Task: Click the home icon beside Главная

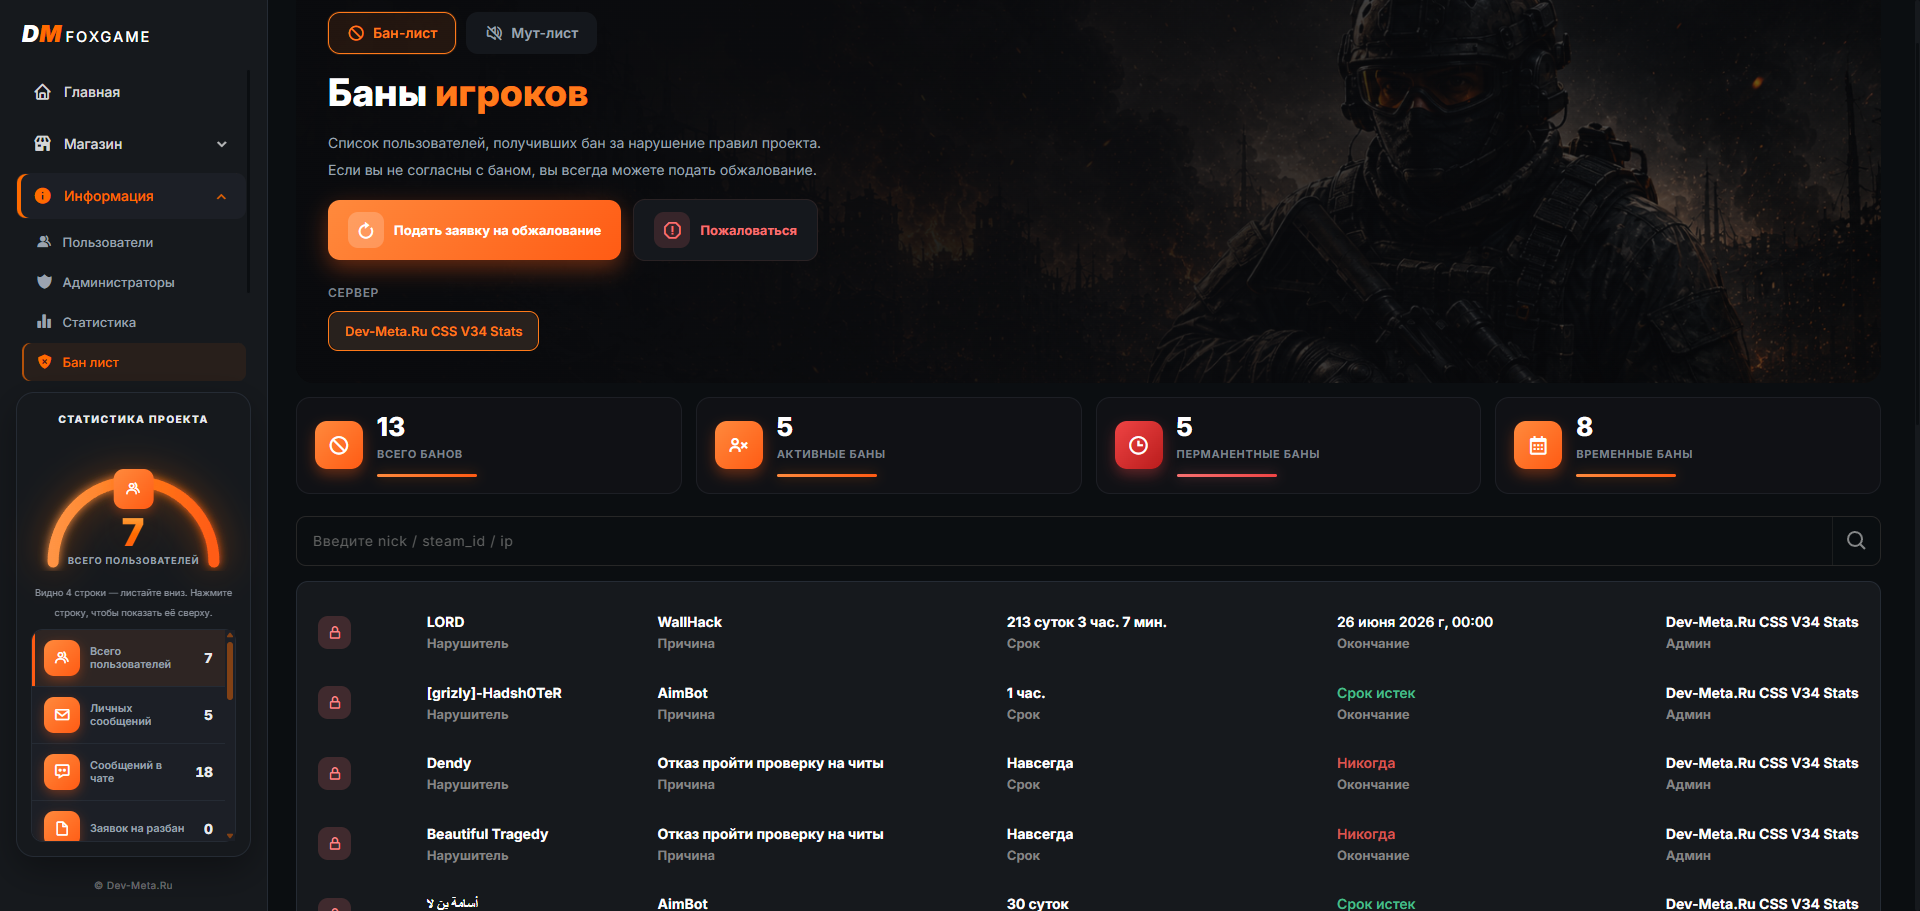Action: pos(42,92)
